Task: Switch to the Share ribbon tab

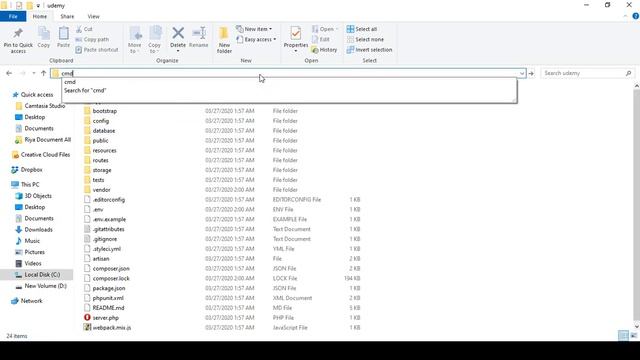Action: [x=67, y=16]
